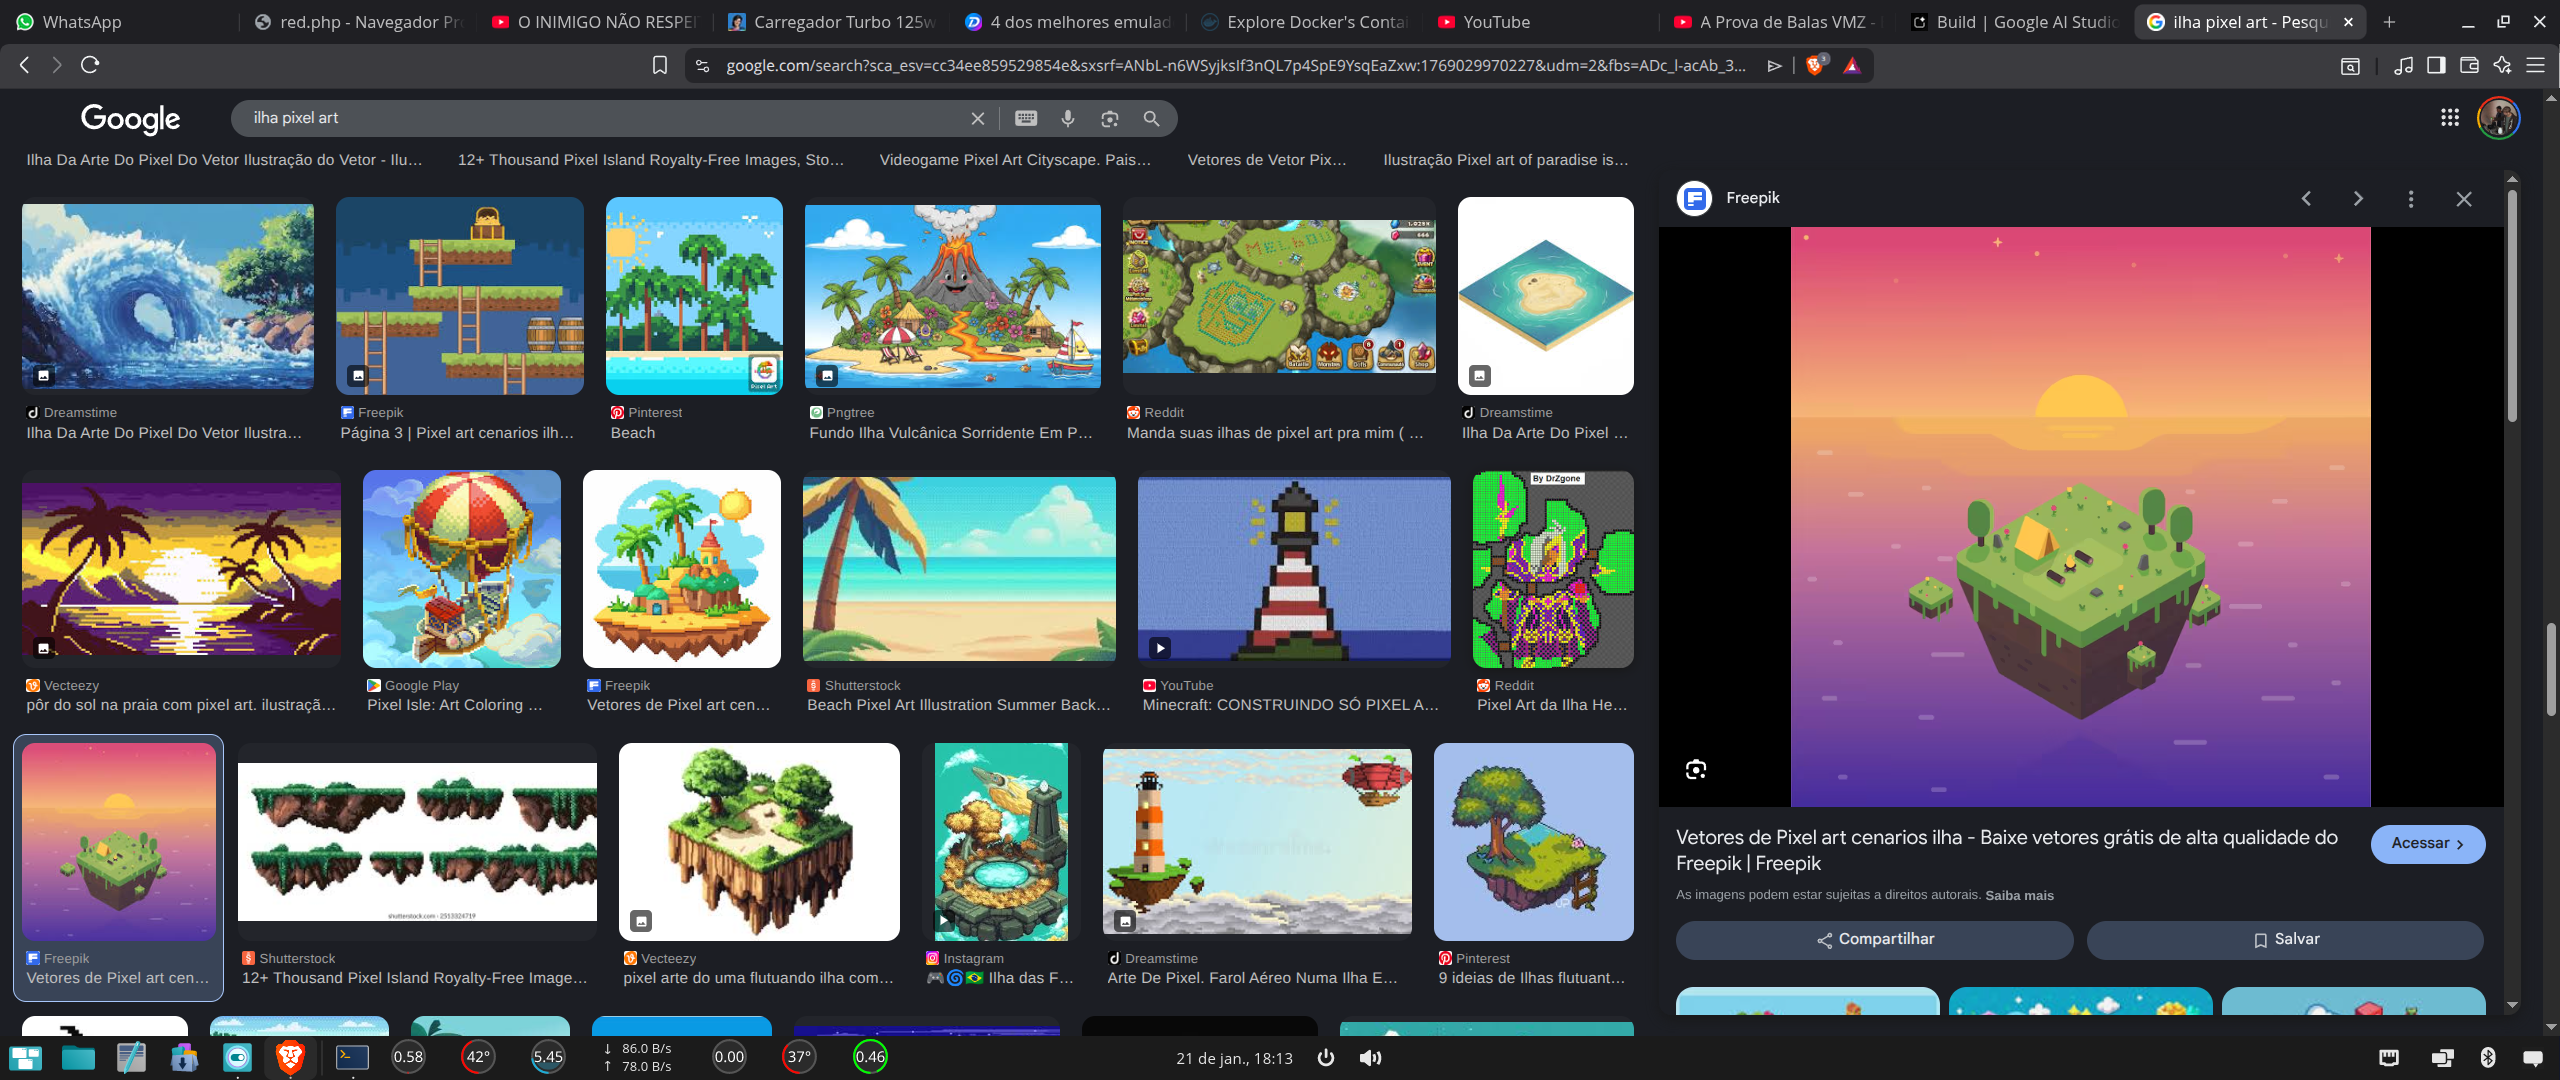This screenshot has width=2560, height=1080.
Task: Open Google account profile avatar
Action: tap(2498, 118)
